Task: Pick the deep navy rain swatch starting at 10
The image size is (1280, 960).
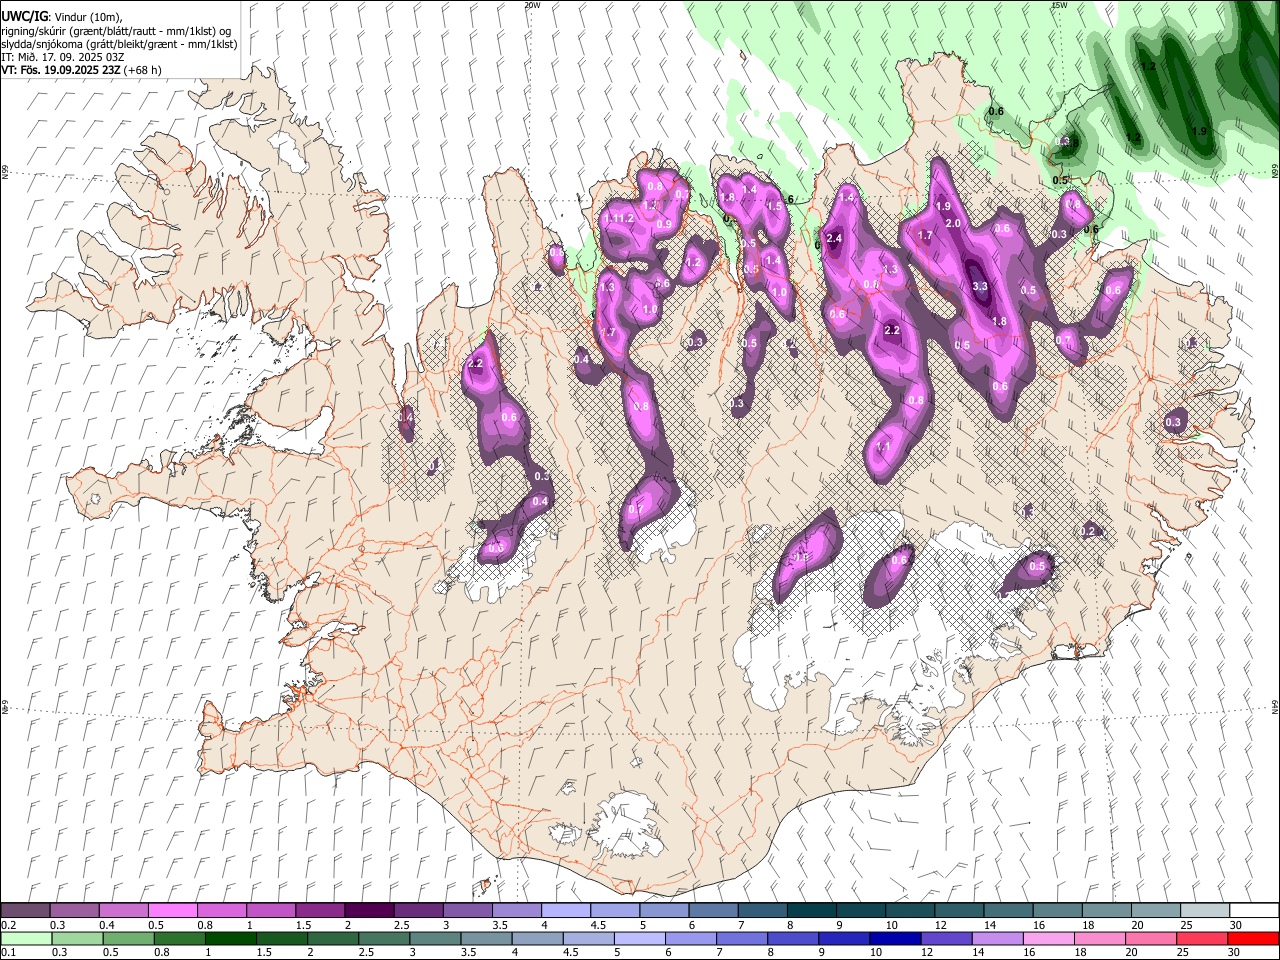Action: [x=895, y=938]
